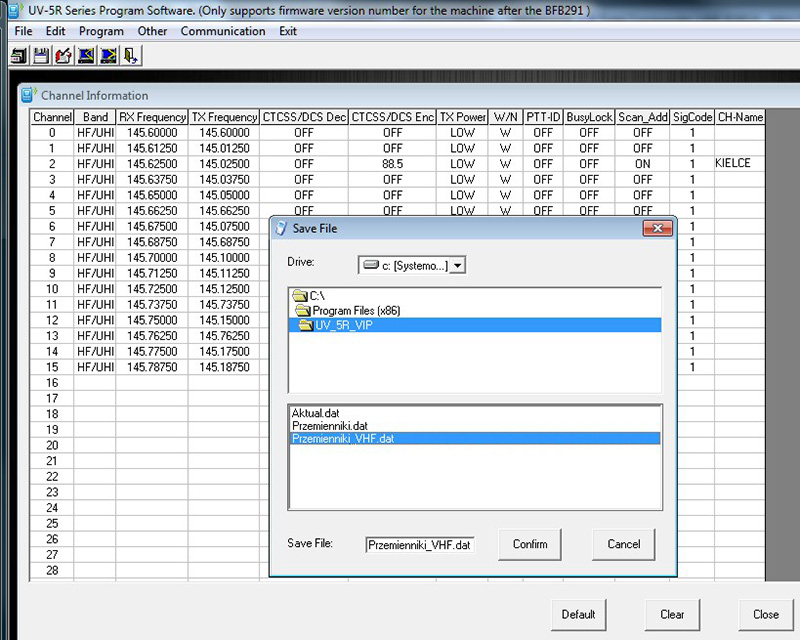Click RX frequency 145.61250 cell

152,148
